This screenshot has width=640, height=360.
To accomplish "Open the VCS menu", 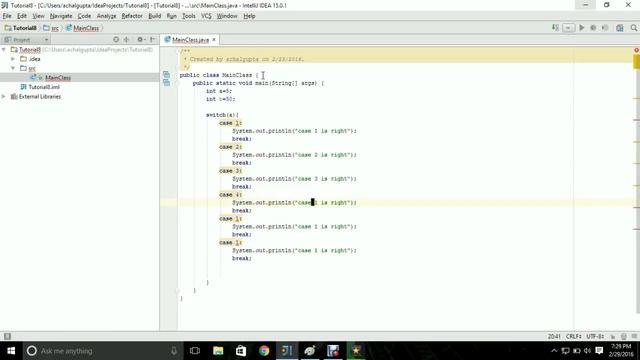I will 206,16.
